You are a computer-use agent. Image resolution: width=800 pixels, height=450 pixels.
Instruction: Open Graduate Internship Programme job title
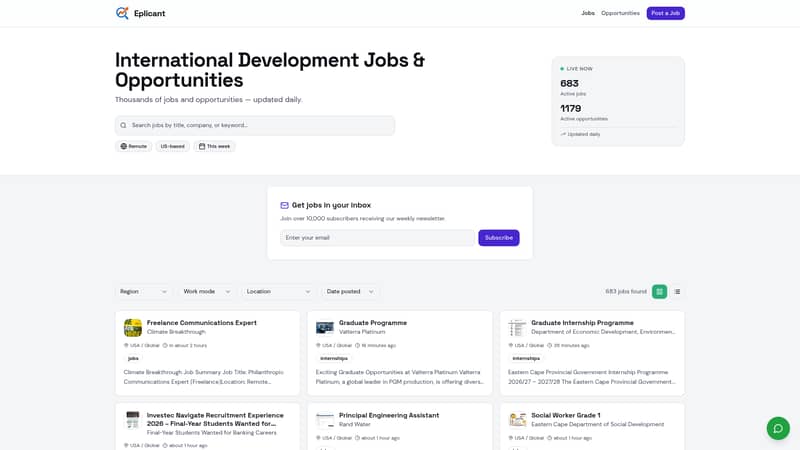point(582,323)
